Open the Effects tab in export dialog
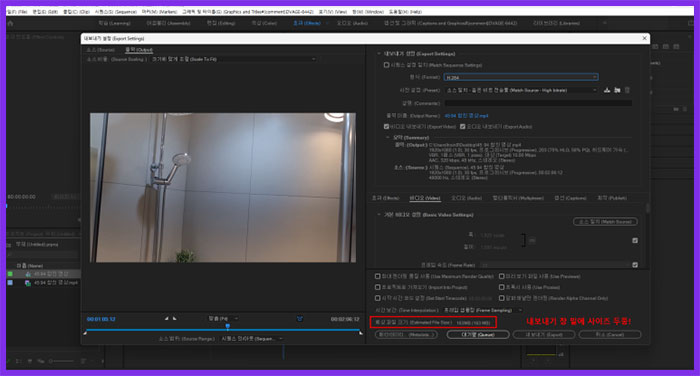Image resolution: width=700 pixels, height=376 pixels. click(385, 198)
